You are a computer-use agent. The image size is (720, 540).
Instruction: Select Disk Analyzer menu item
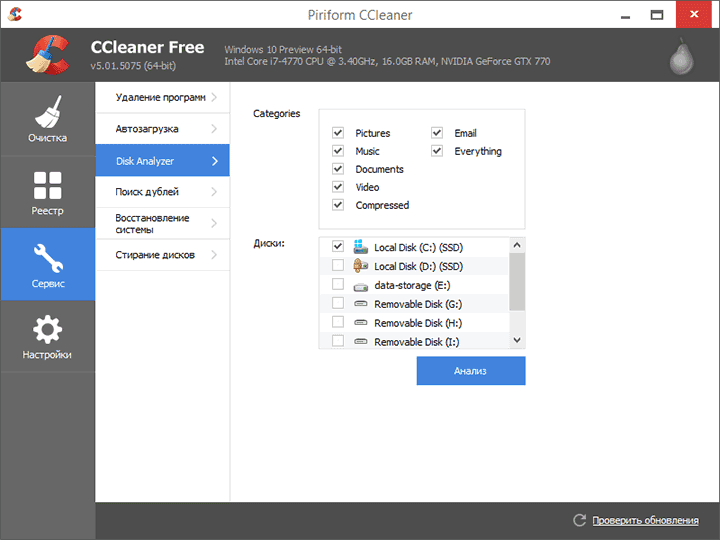click(x=163, y=160)
